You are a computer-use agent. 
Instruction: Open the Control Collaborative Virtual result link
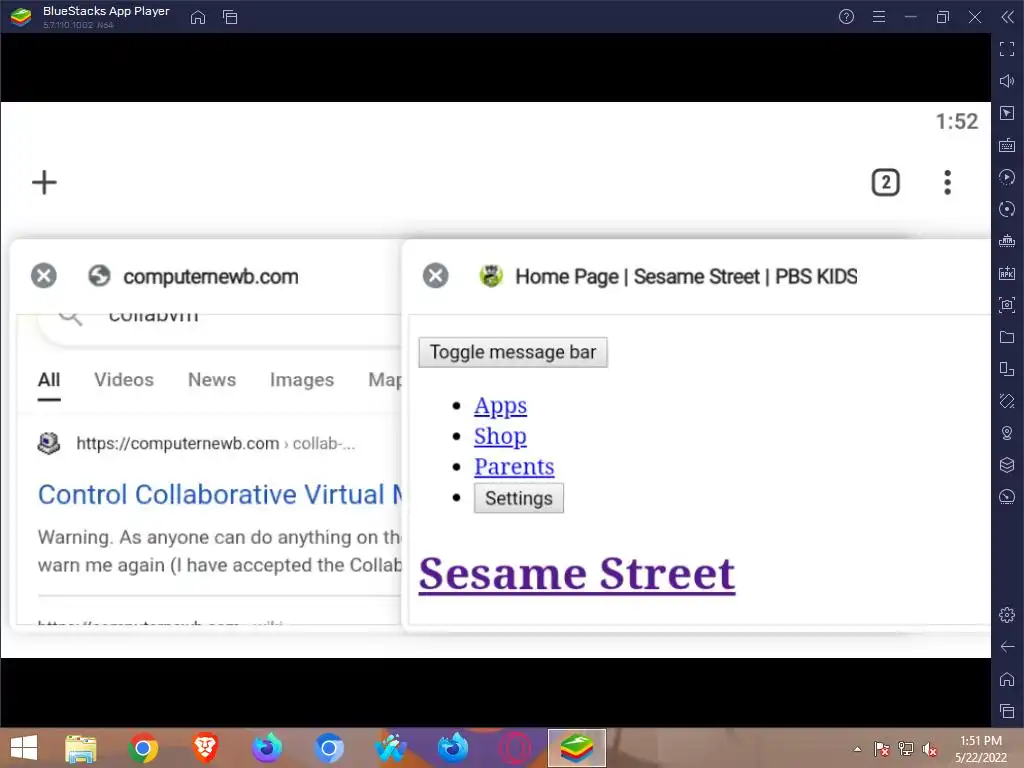click(x=219, y=494)
